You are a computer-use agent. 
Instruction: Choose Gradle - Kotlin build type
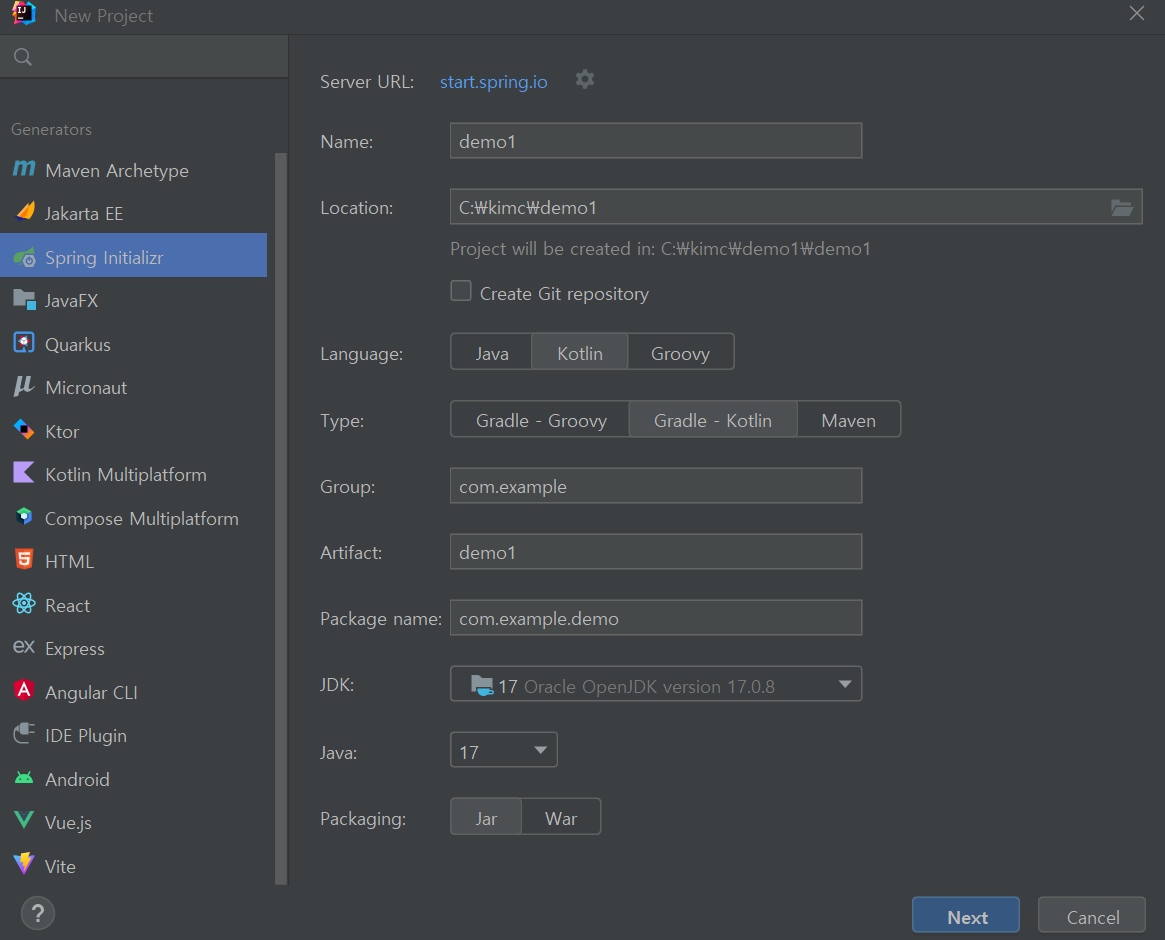click(713, 420)
